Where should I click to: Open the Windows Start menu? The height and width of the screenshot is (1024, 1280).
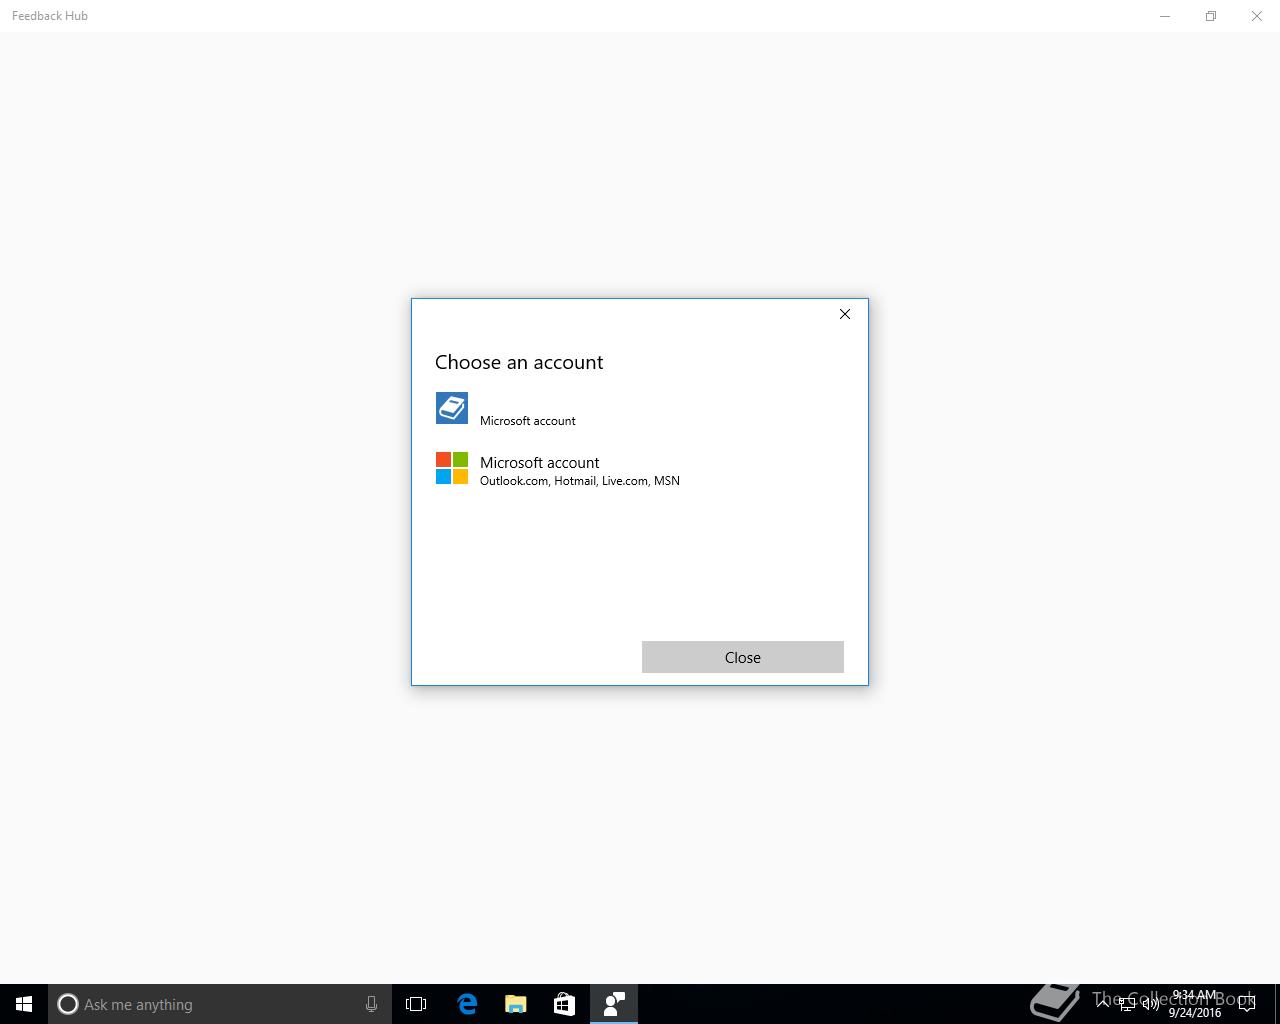(24, 1004)
